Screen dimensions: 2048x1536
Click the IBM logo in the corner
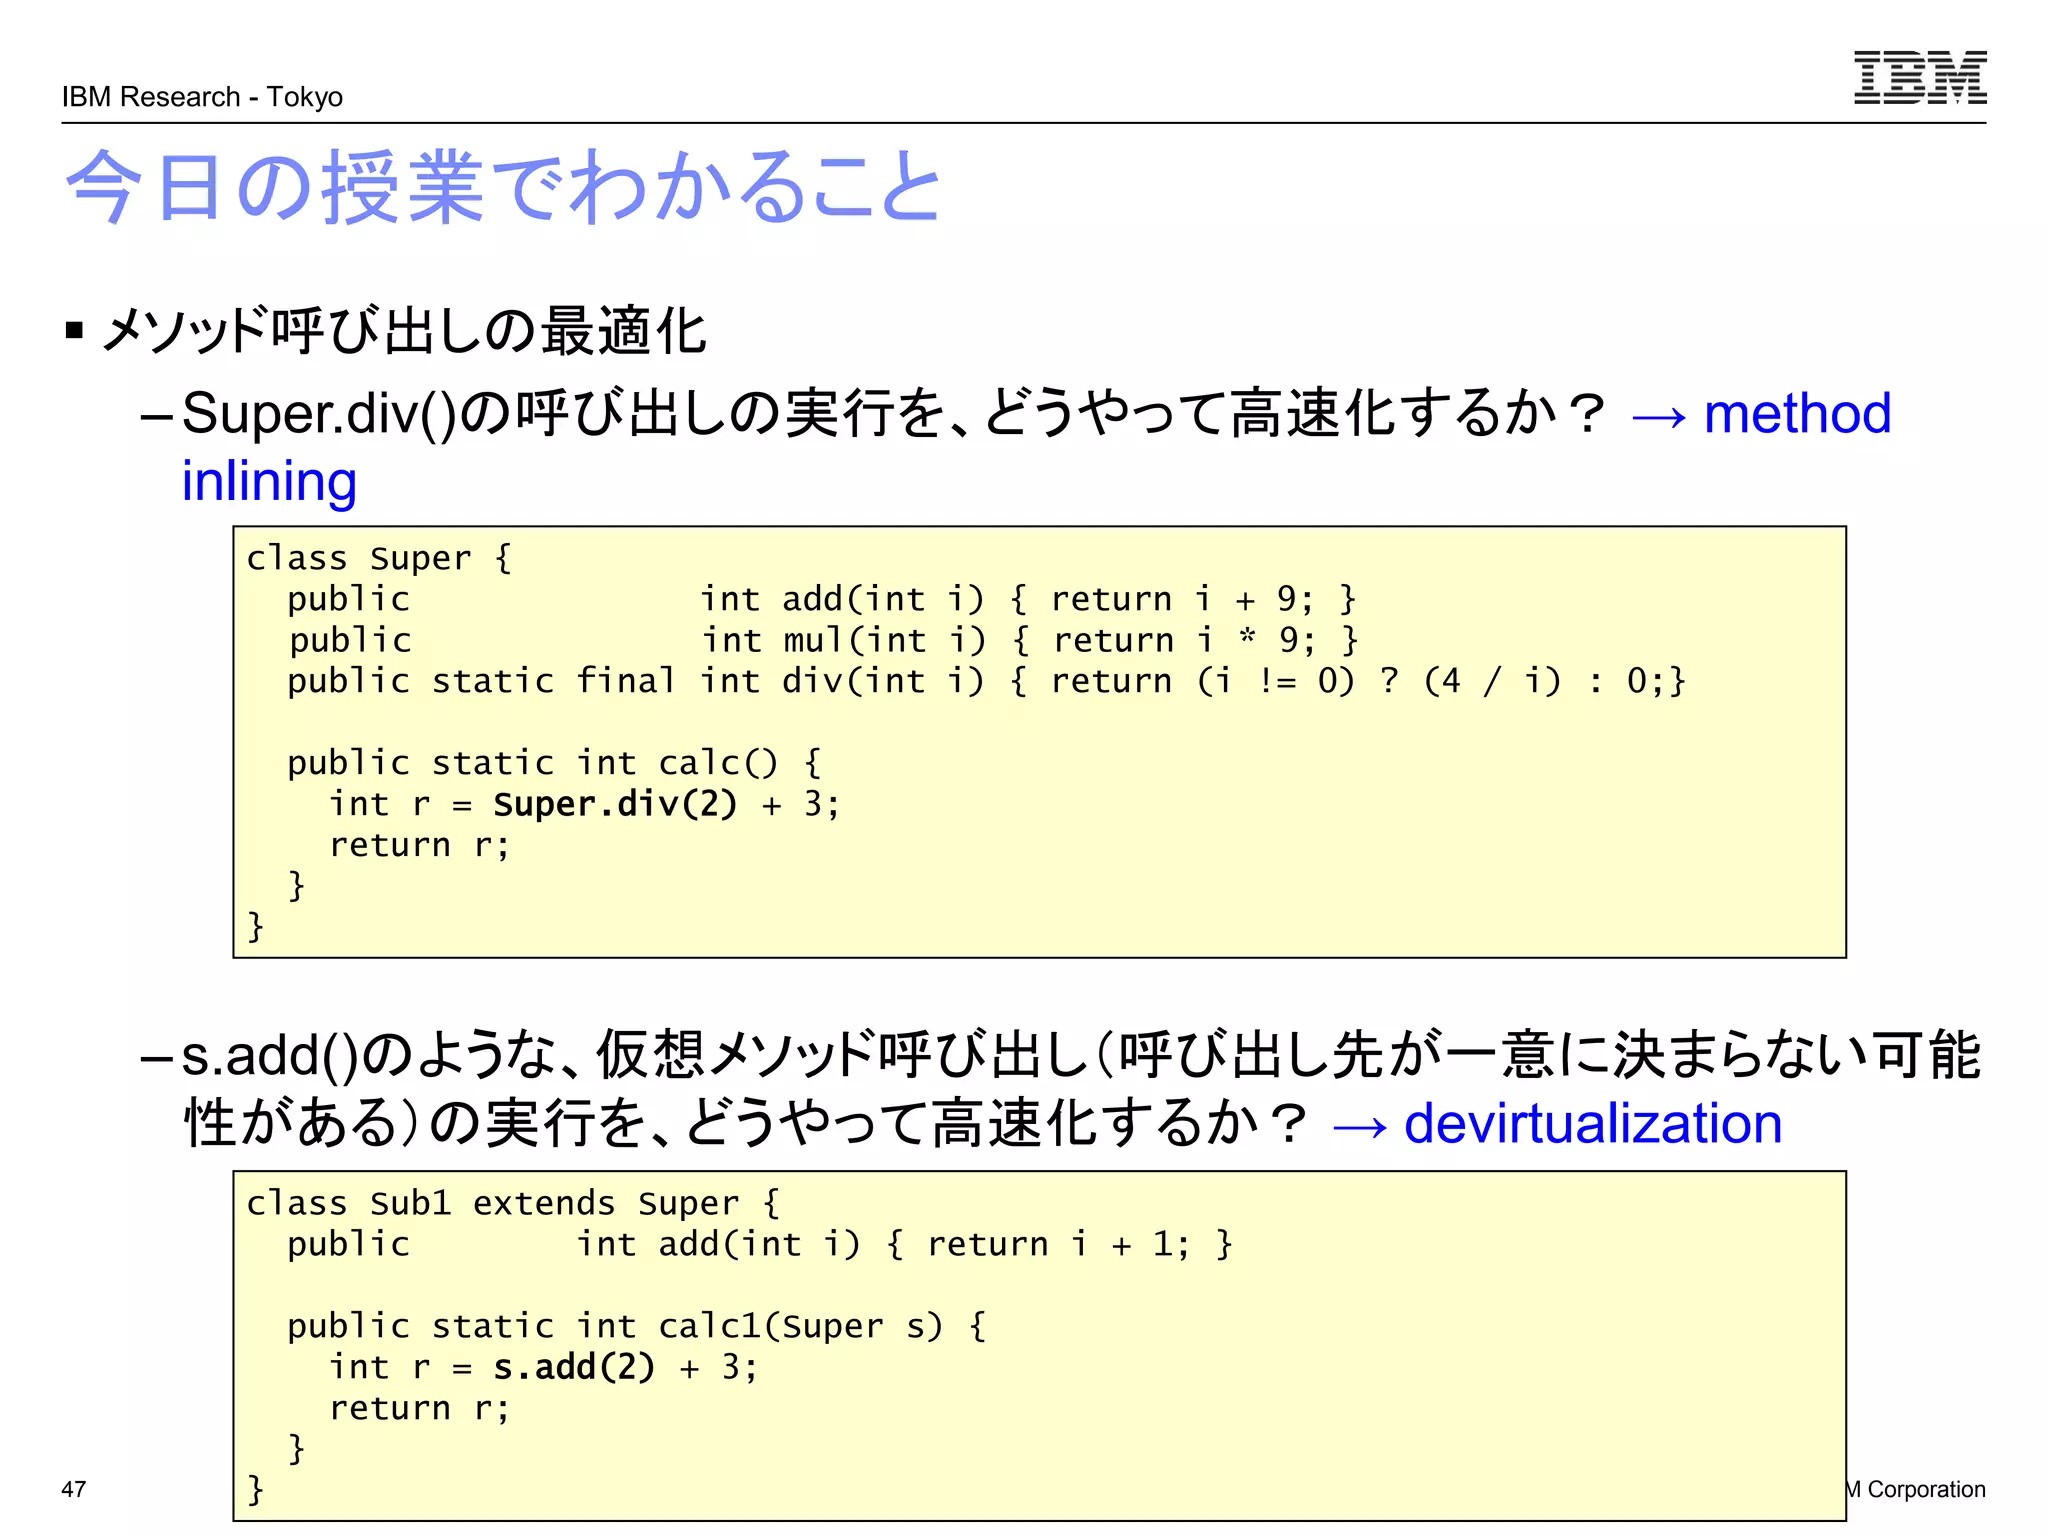(x=1920, y=77)
